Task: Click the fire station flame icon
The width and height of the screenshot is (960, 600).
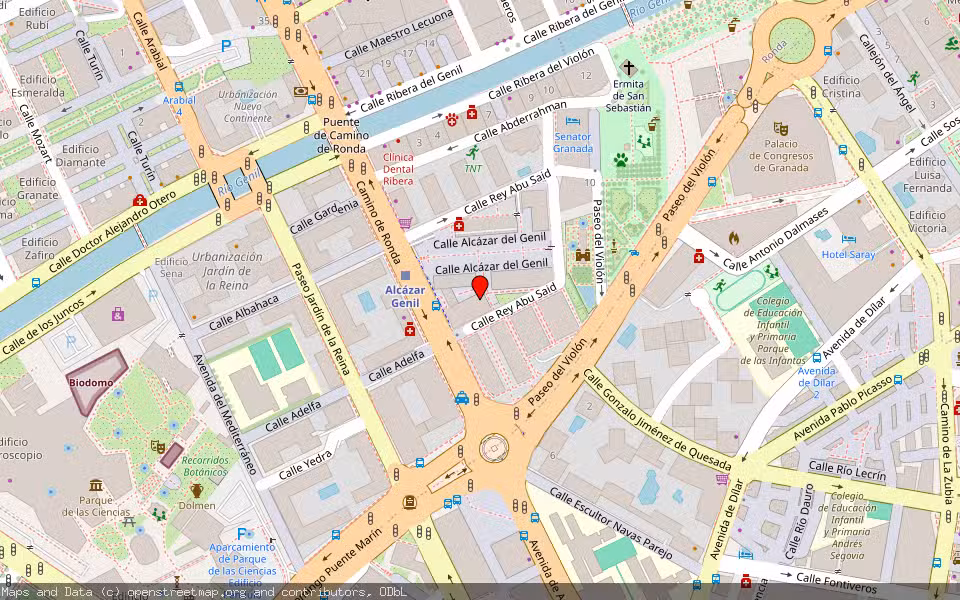Action: click(x=734, y=238)
